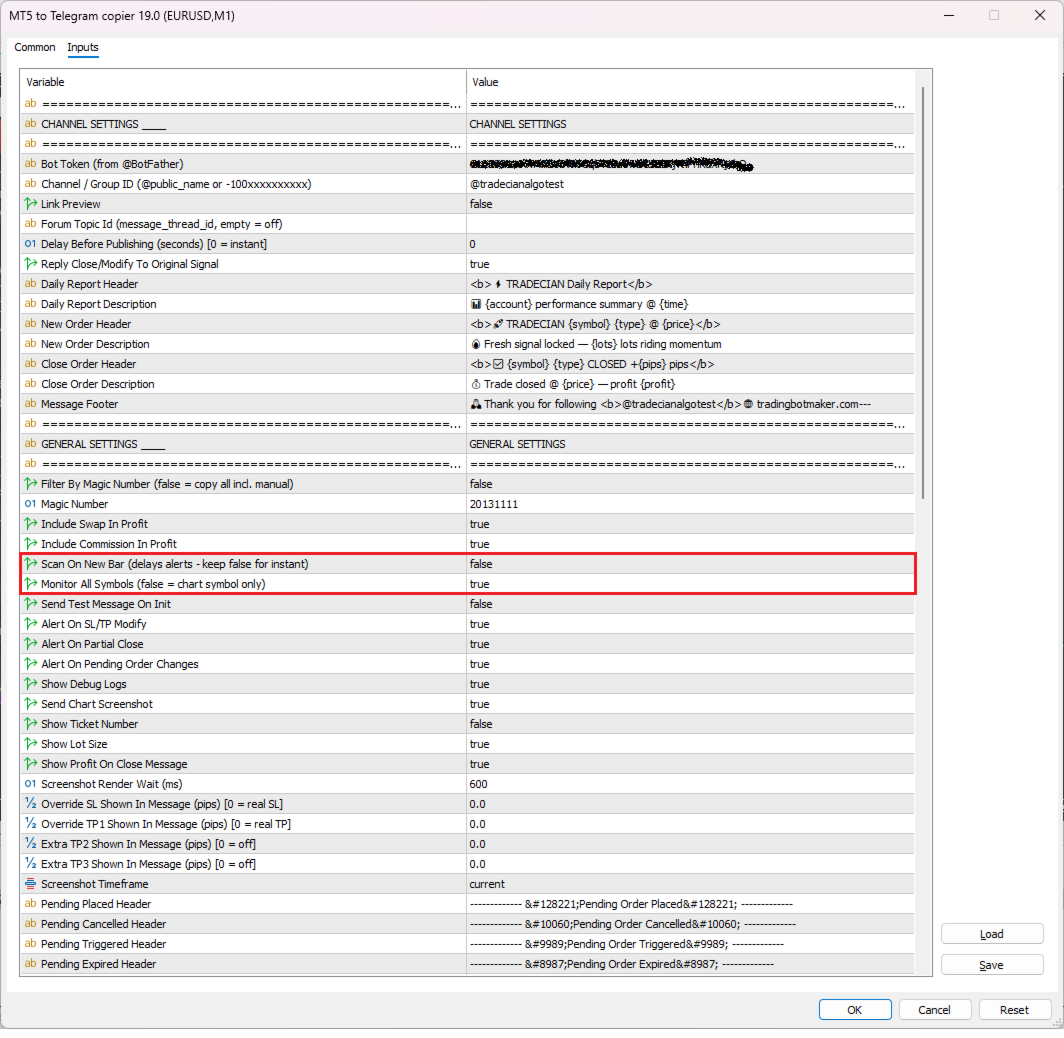Click the double icon beside Override SL Shown

point(31,804)
